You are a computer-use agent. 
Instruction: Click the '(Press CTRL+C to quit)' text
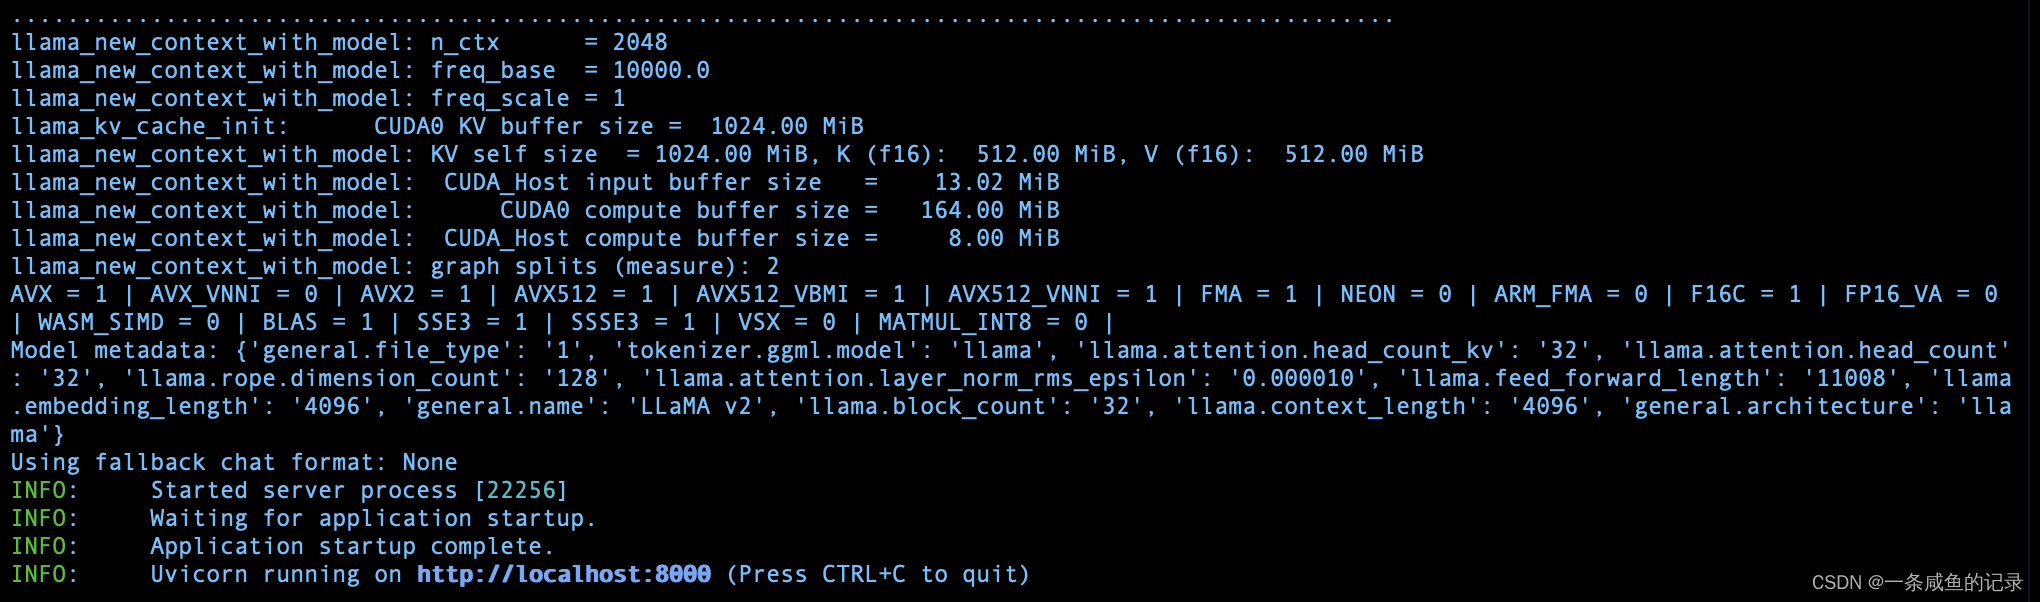(877, 574)
